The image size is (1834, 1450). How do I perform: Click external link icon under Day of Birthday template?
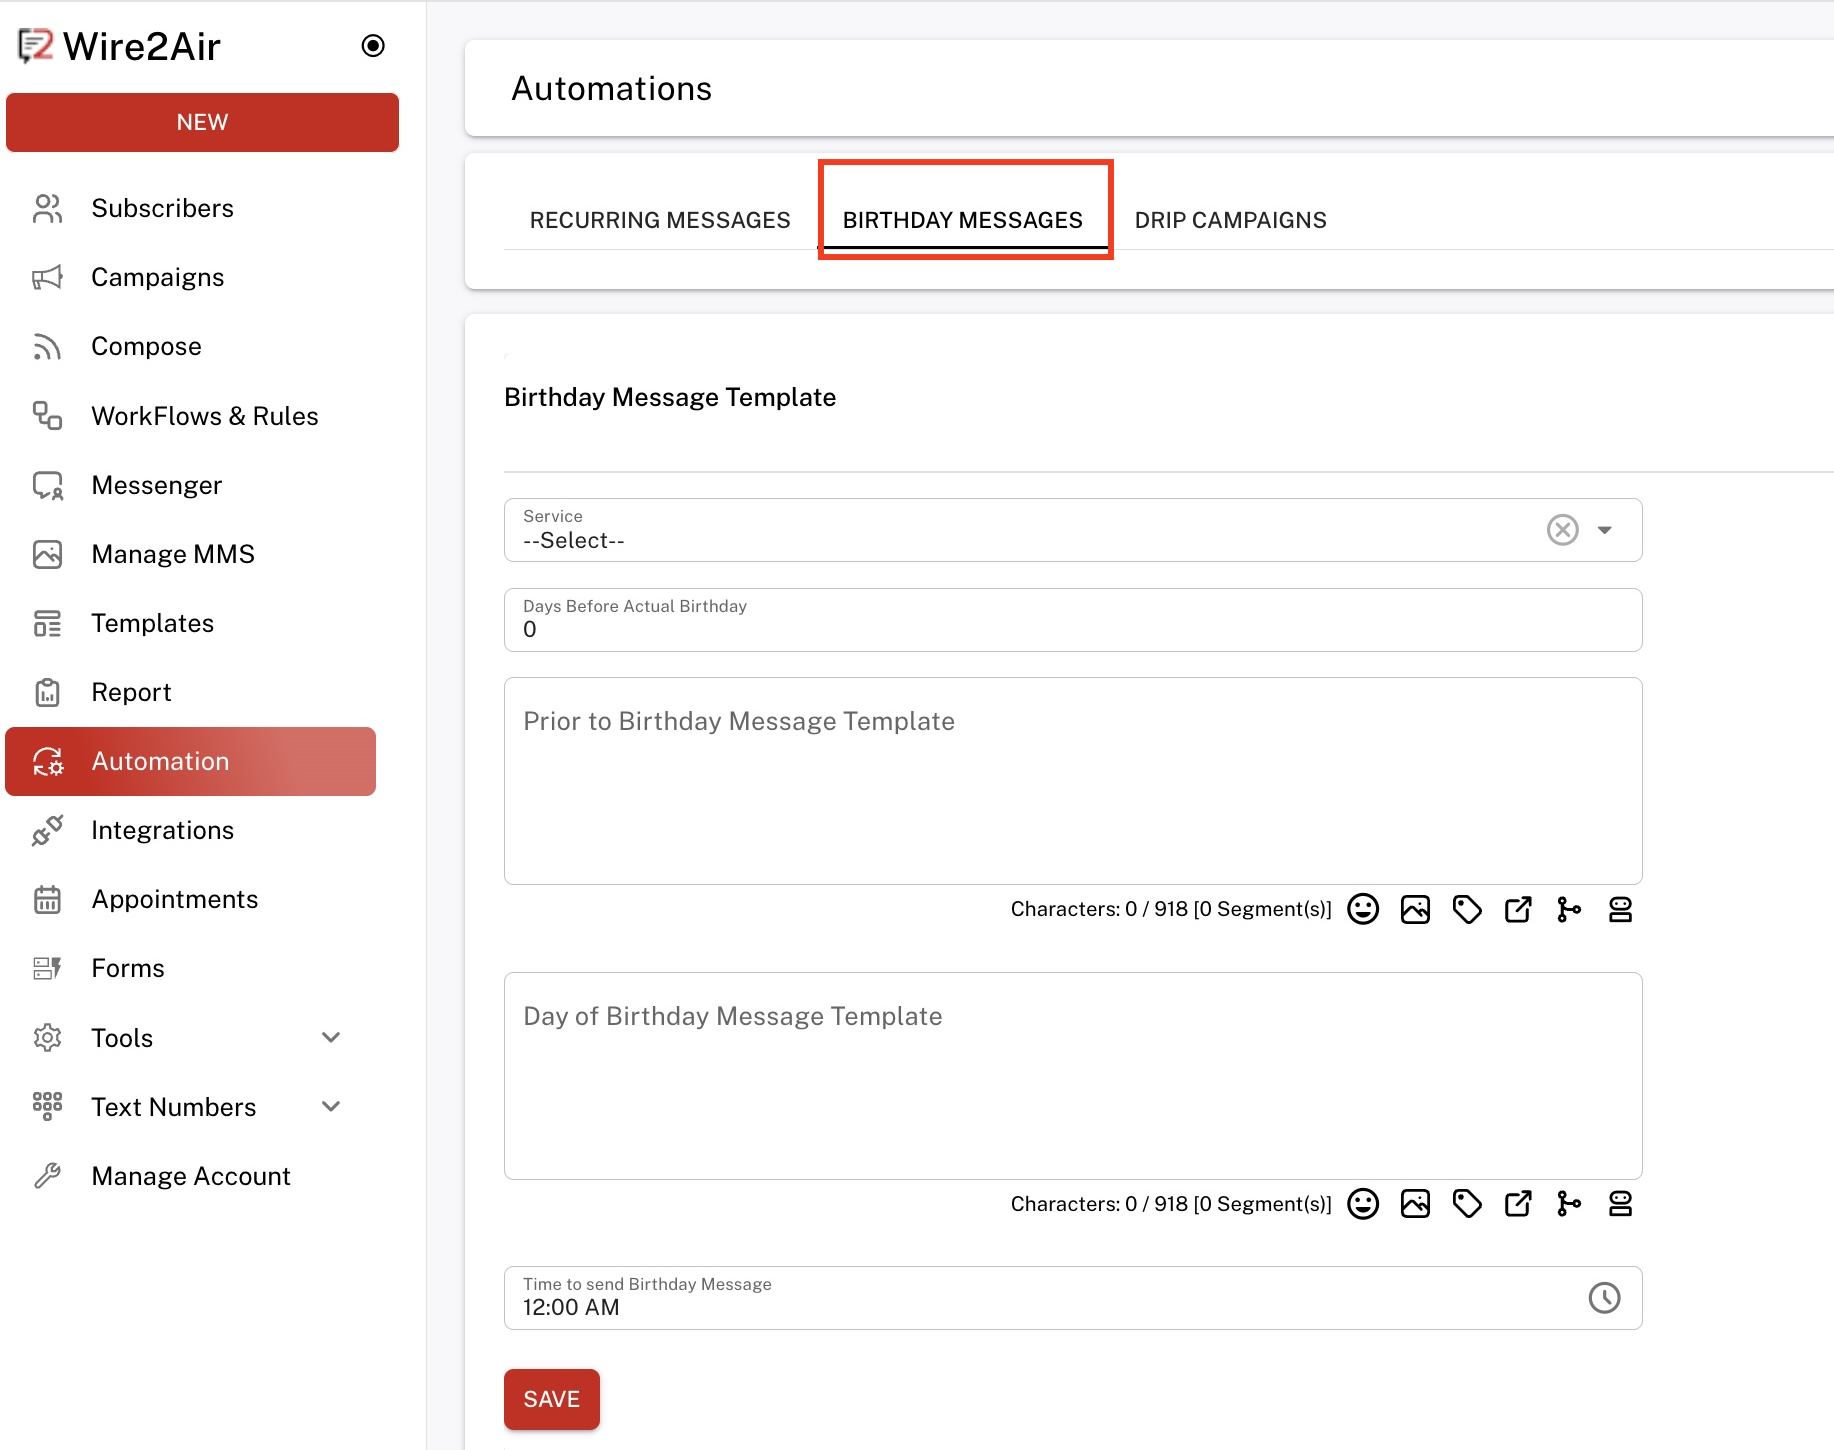[1518, 1204]
